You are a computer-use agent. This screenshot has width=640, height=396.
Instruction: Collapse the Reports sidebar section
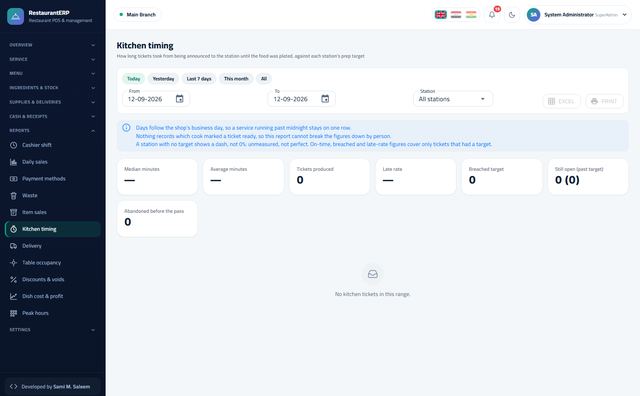tap(52, 131)
